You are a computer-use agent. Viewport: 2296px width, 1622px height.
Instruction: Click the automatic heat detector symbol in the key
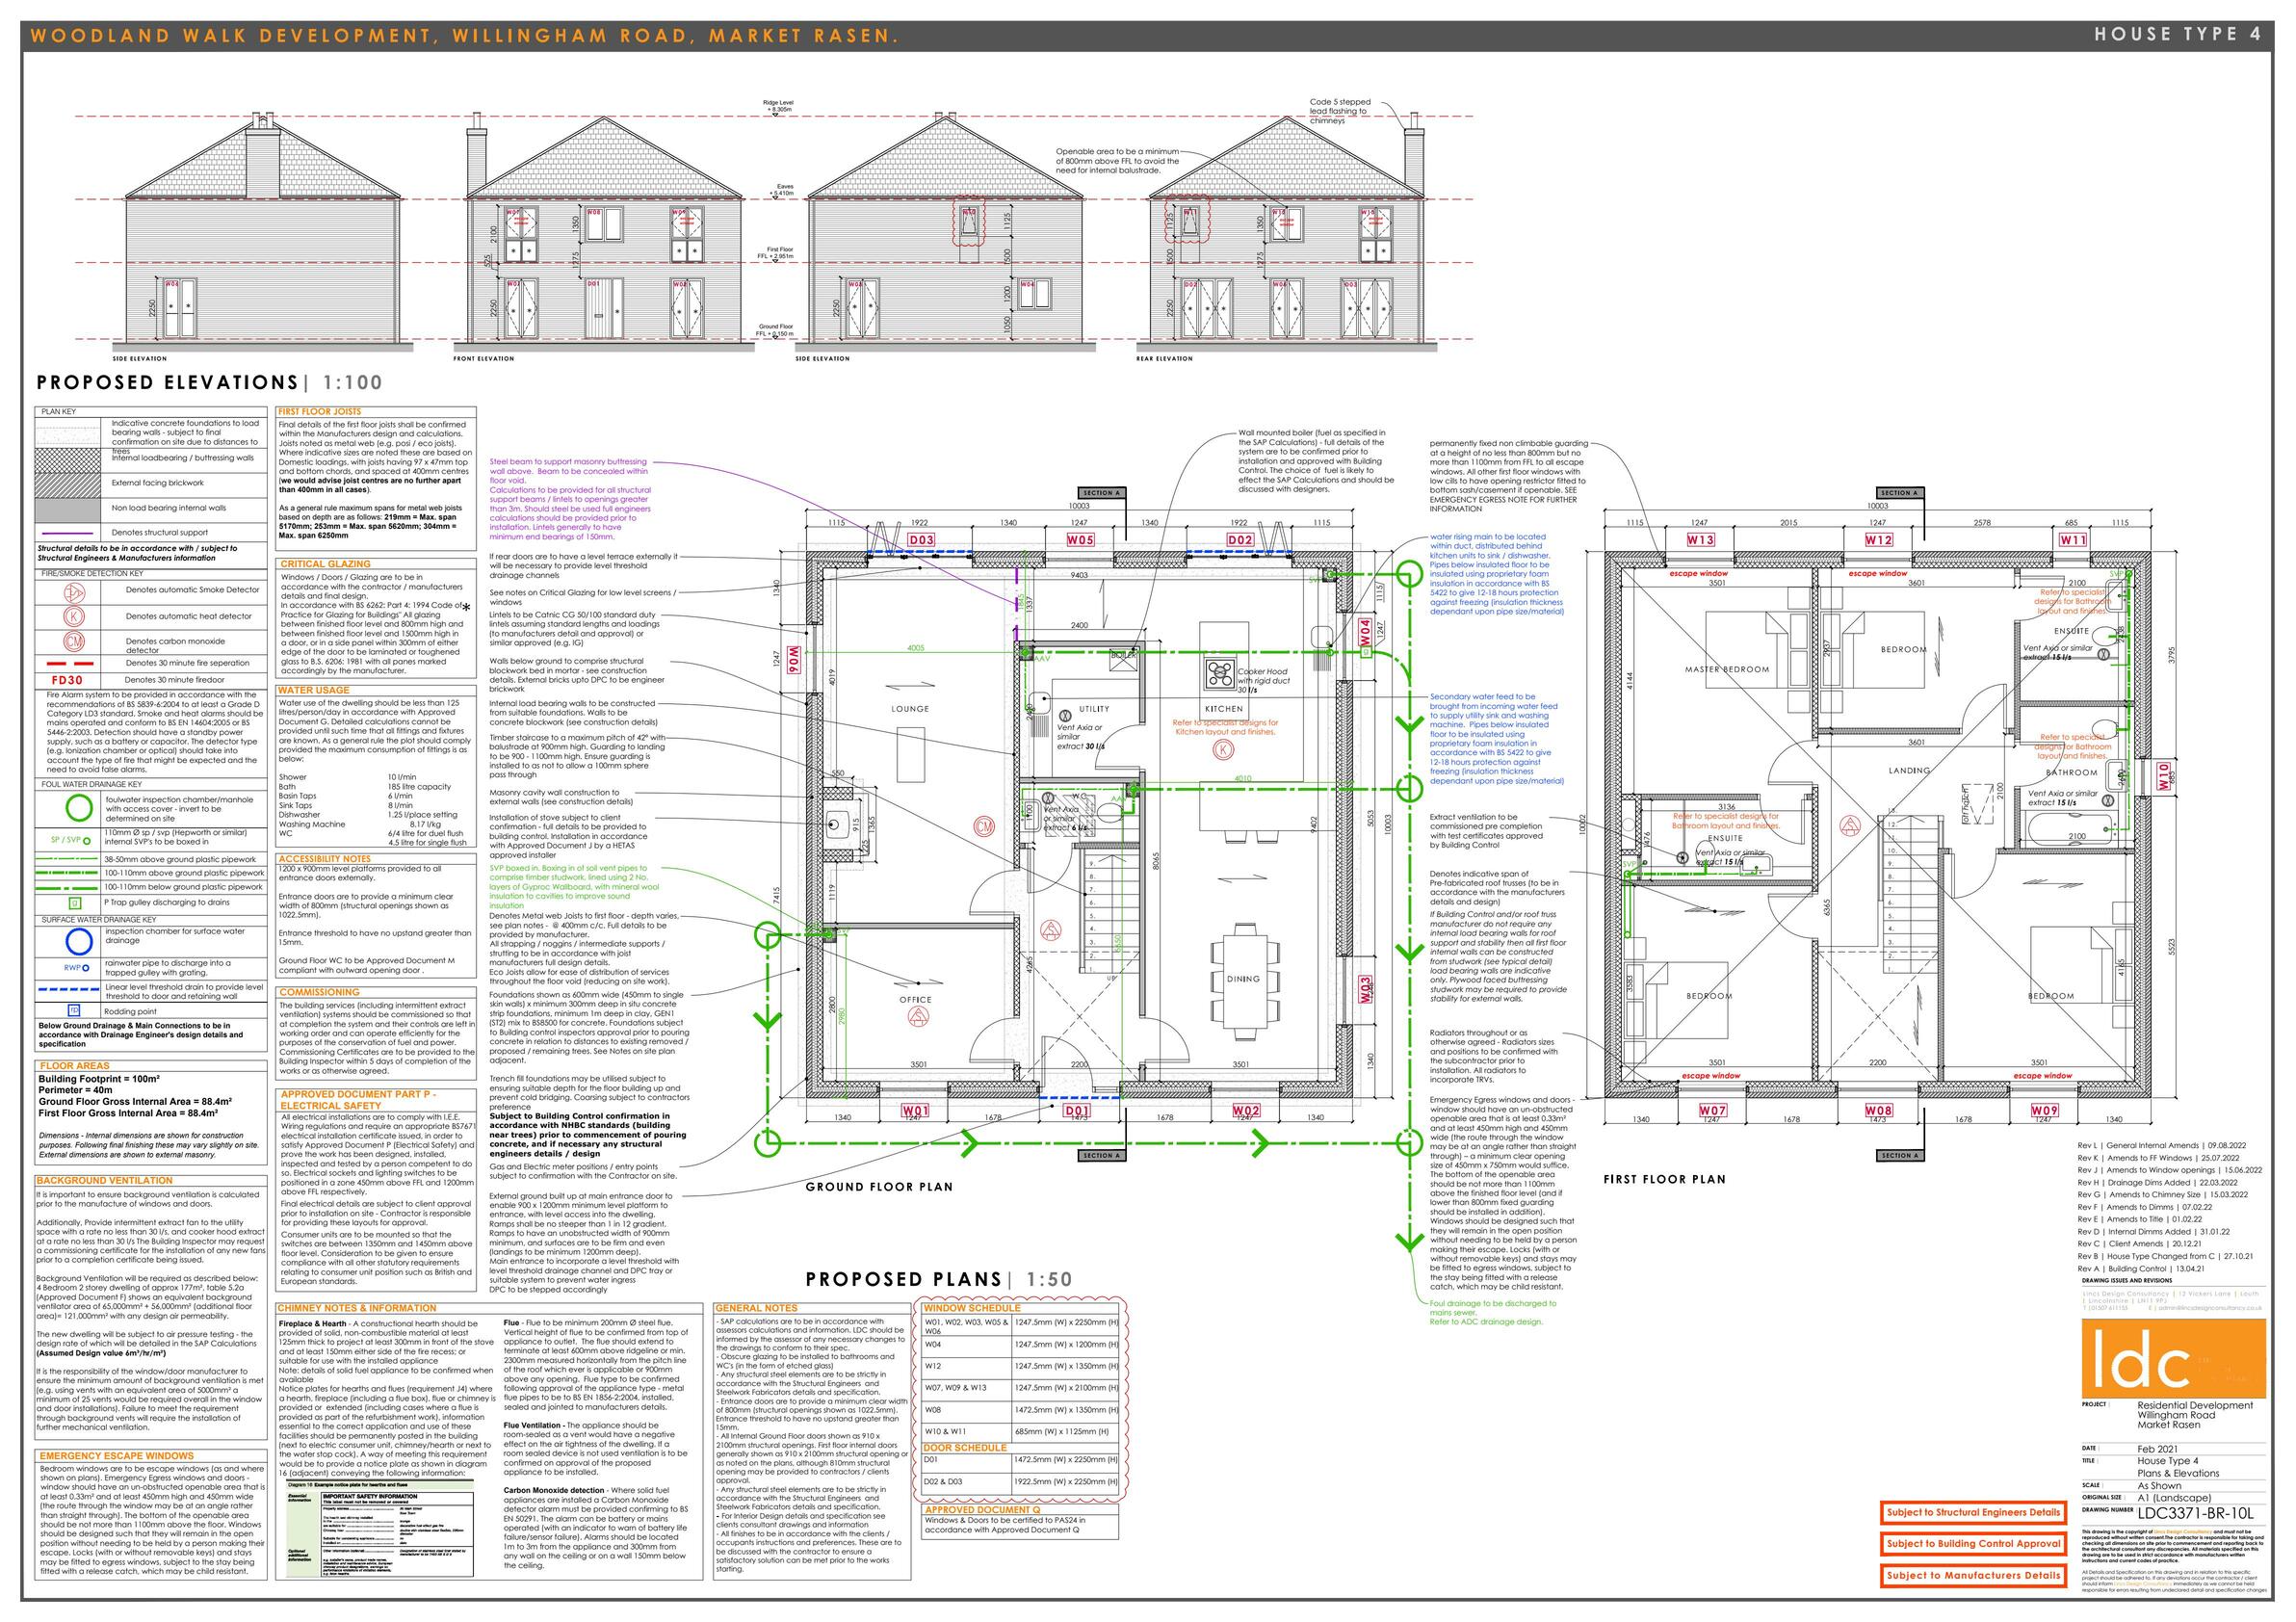(75, 616)
